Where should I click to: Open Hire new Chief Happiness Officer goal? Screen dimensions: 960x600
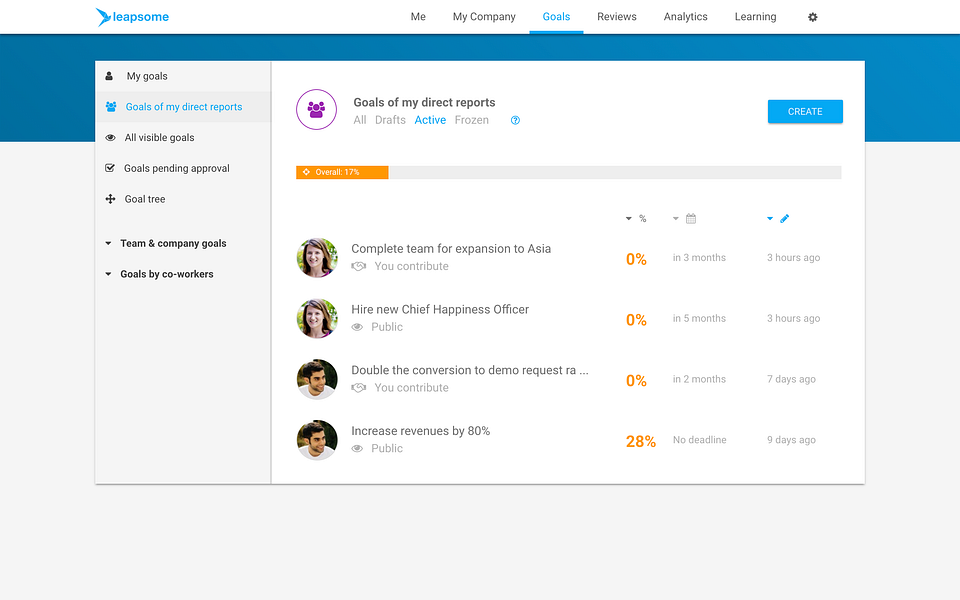click(440, 309)
